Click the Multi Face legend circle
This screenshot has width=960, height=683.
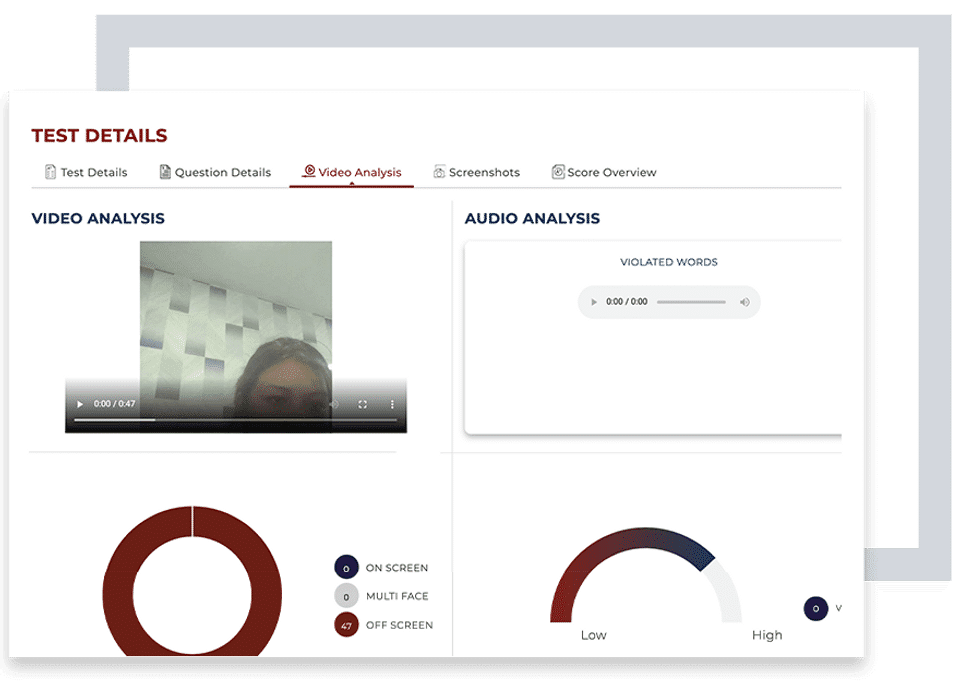(346, 596)
